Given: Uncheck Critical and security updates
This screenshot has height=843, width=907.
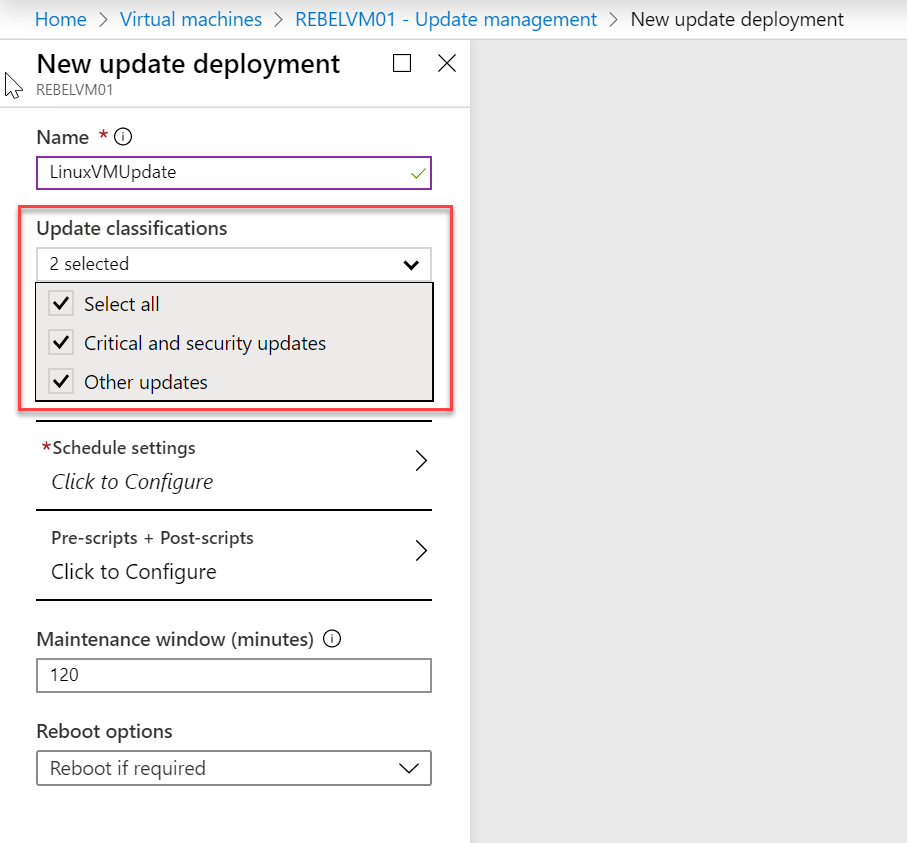Looking at the screenshot, I should [61, 343].
